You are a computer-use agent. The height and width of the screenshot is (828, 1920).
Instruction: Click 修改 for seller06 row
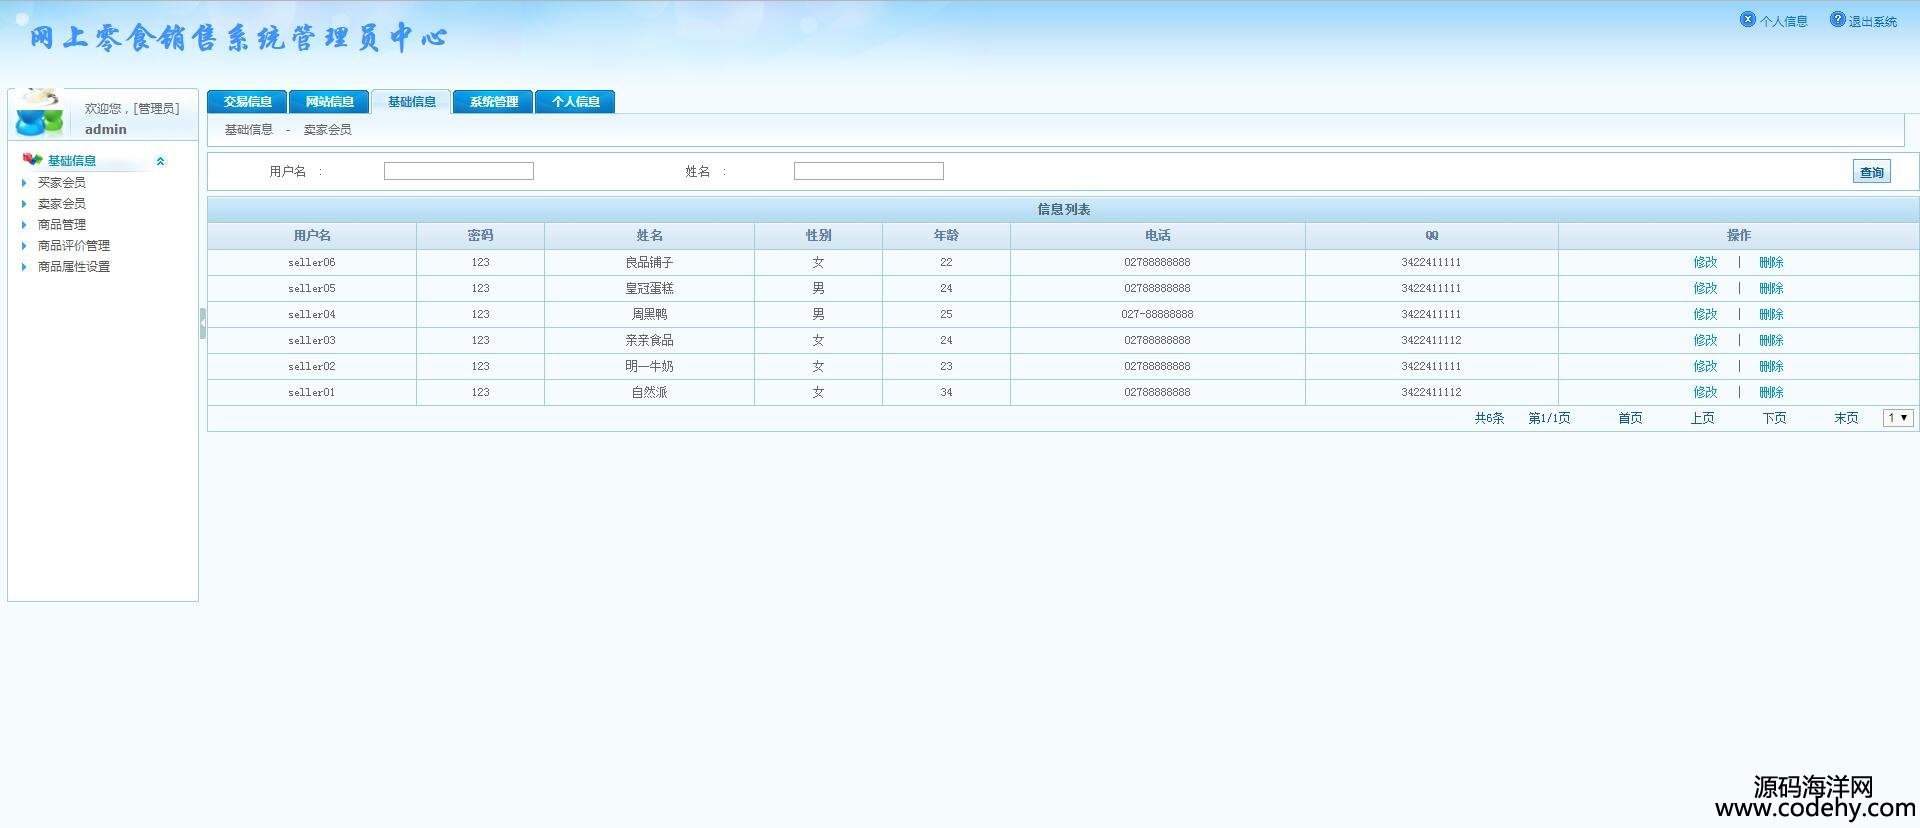click(1705, 263)
